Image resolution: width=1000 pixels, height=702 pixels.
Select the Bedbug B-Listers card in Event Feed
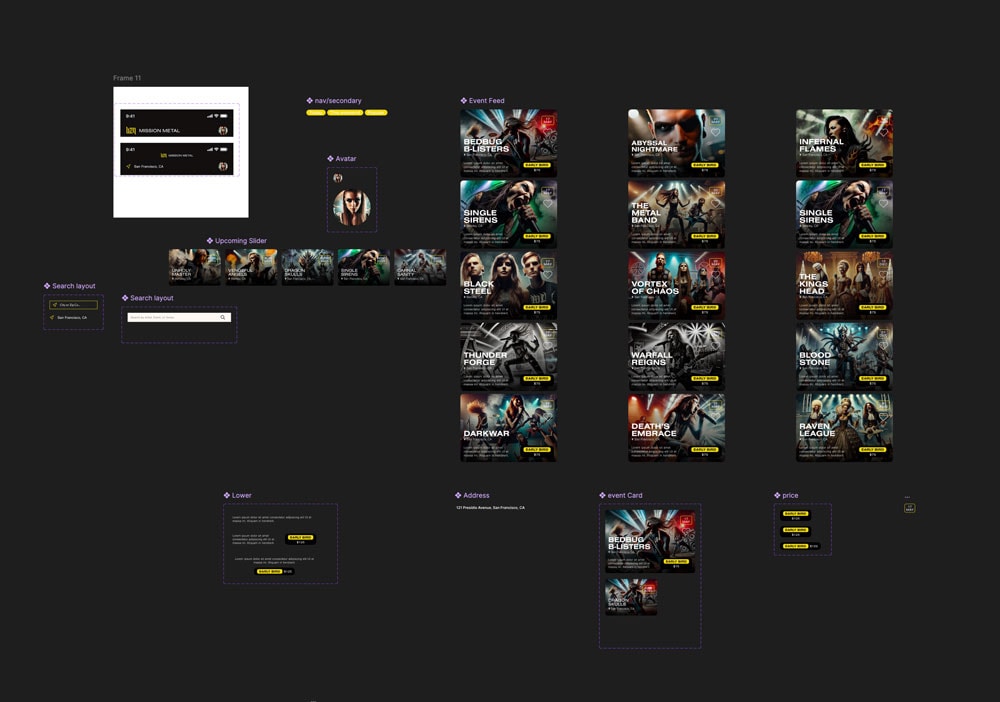click(x=509, y=143)
